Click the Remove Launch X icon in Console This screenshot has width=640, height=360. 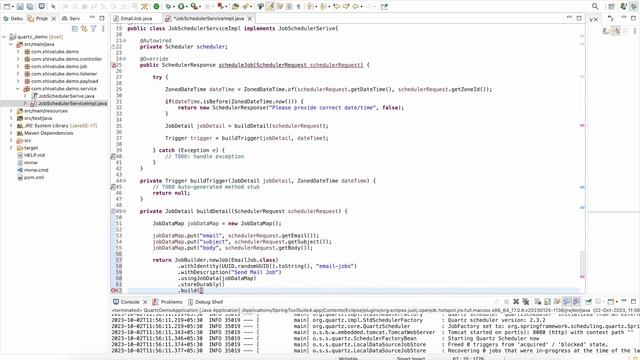516,302
